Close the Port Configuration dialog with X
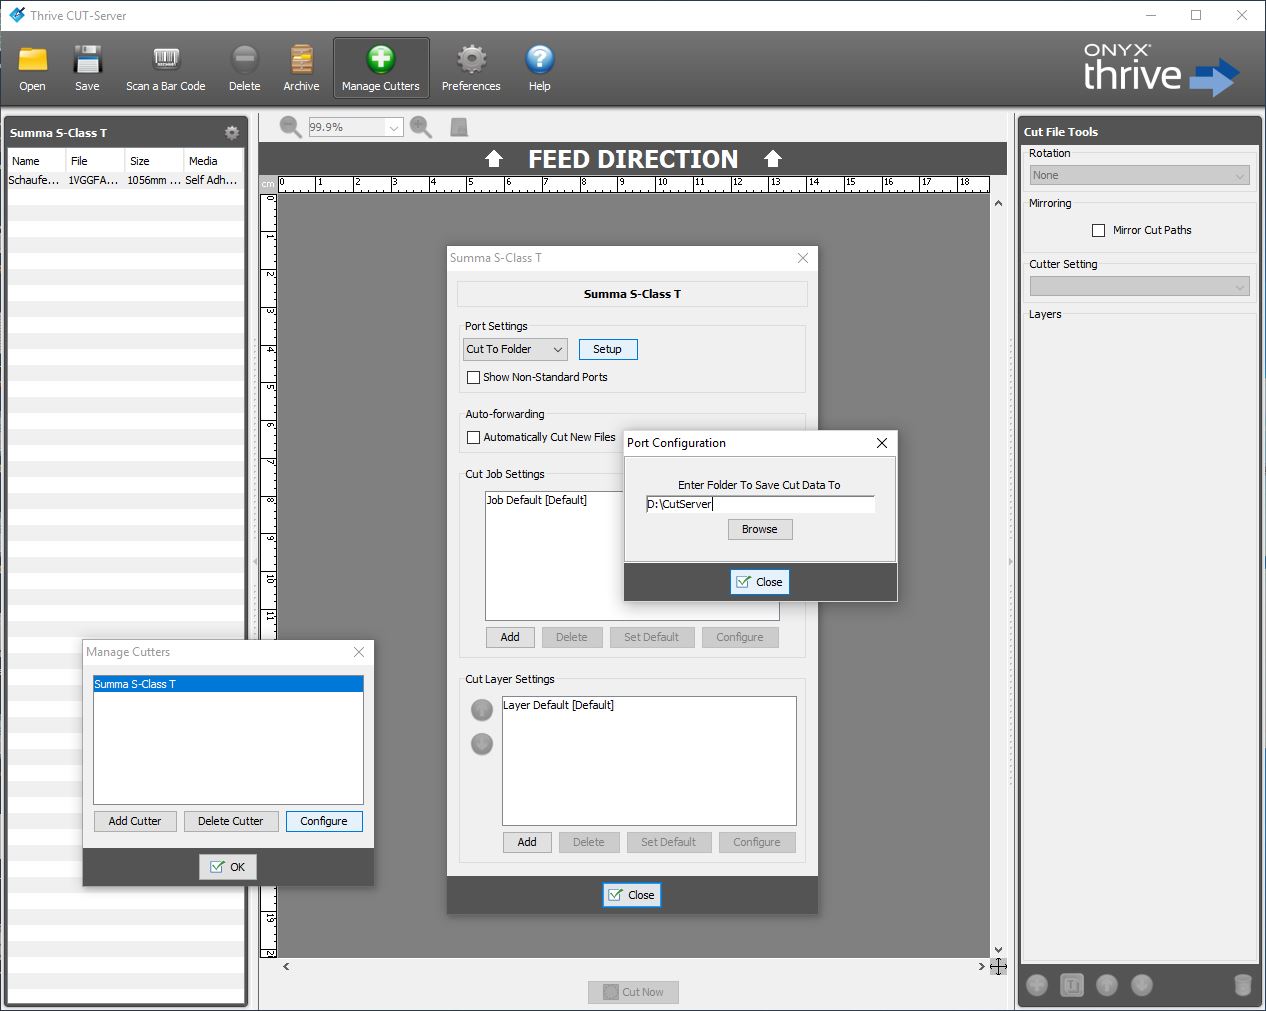Image resolution: width=1266 pixels, height=1011 pixels. click(x=882, y=443)
